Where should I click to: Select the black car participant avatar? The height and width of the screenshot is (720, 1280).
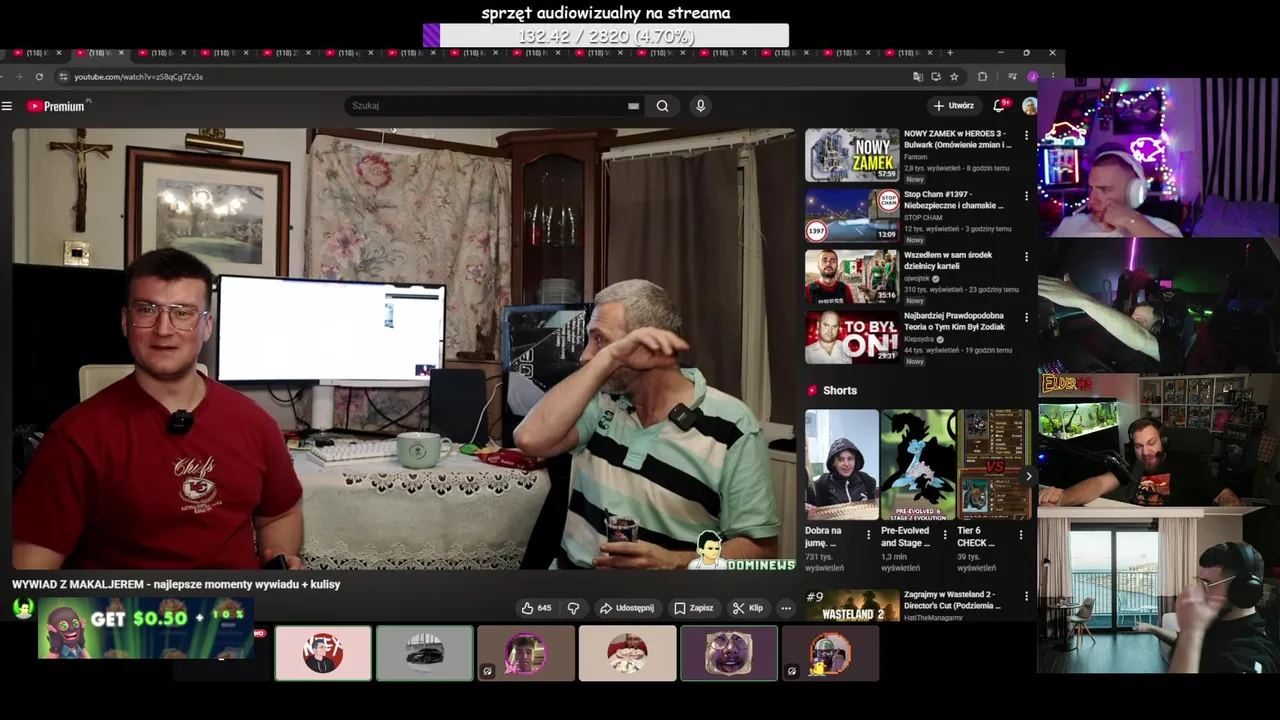(425, 654)
